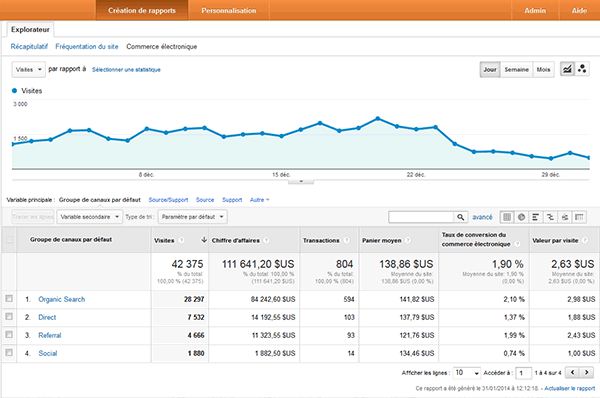The width and height of the screenshot is (600, 398).
Task: Switch to line chart view
Action: 567,69
